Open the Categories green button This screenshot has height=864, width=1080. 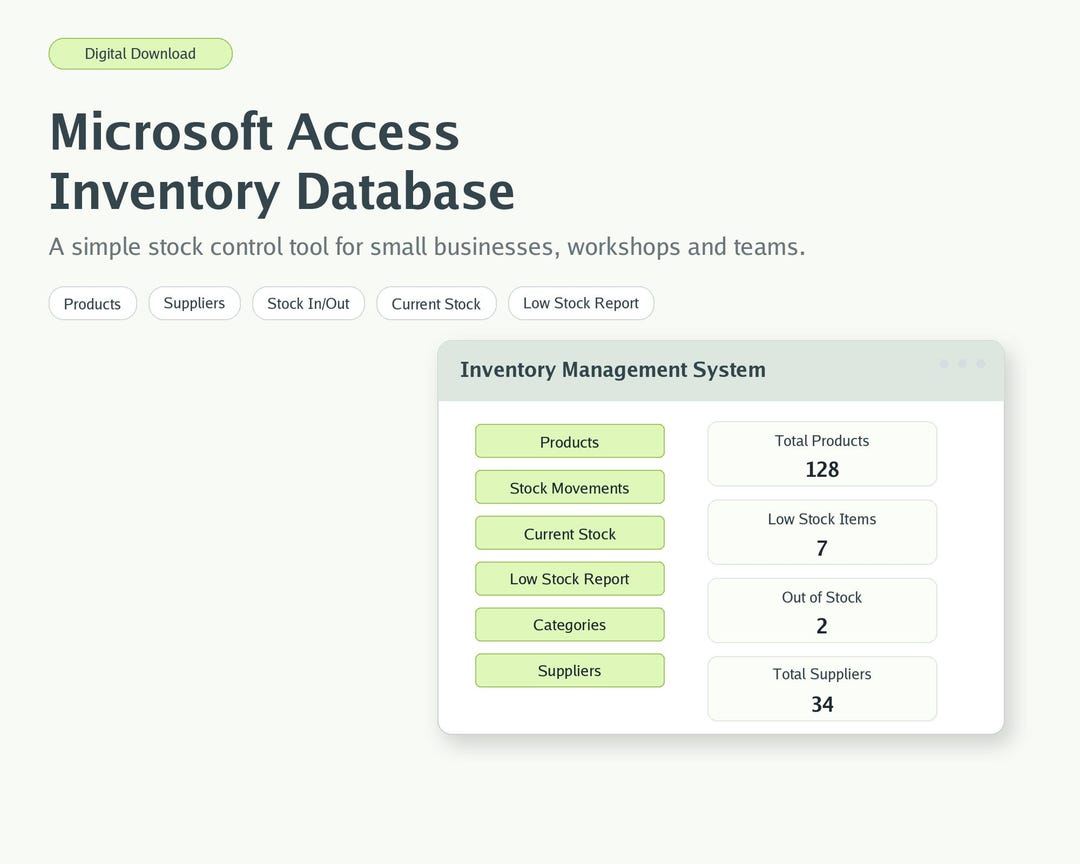click(x=570, y=625)
